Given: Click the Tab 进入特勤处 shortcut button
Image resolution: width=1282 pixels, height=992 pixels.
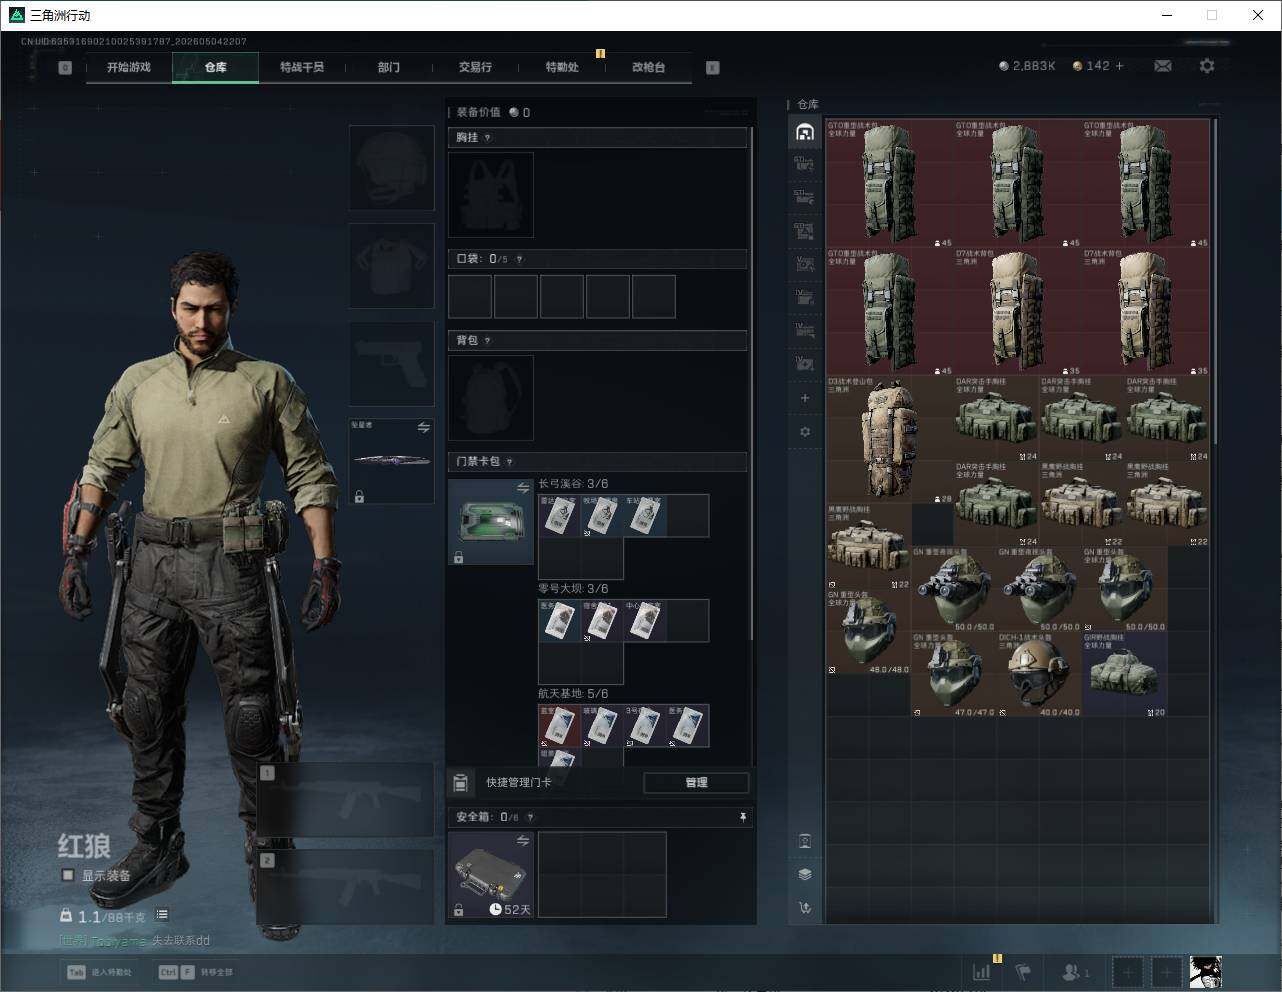Looking at the screenshot, I should tap(100, 972).
